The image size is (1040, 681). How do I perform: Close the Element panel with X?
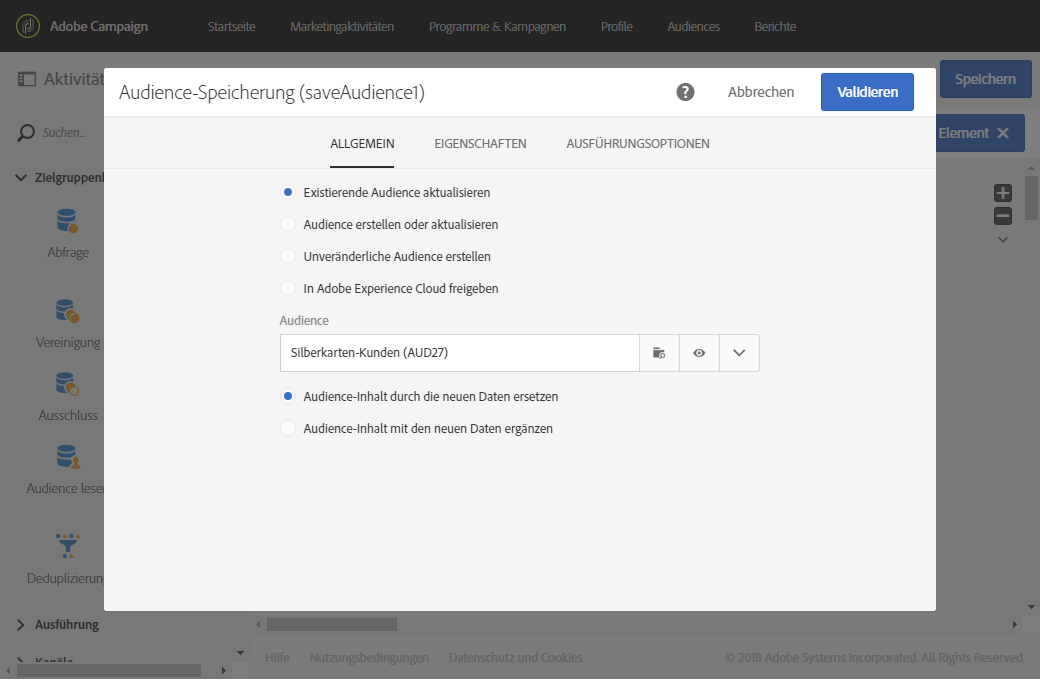point(1003,133)
